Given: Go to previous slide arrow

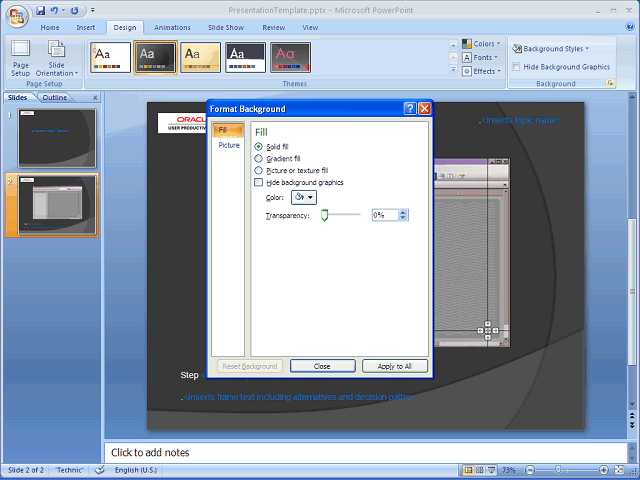Looking at the screenshot, I should pos(632,416).
